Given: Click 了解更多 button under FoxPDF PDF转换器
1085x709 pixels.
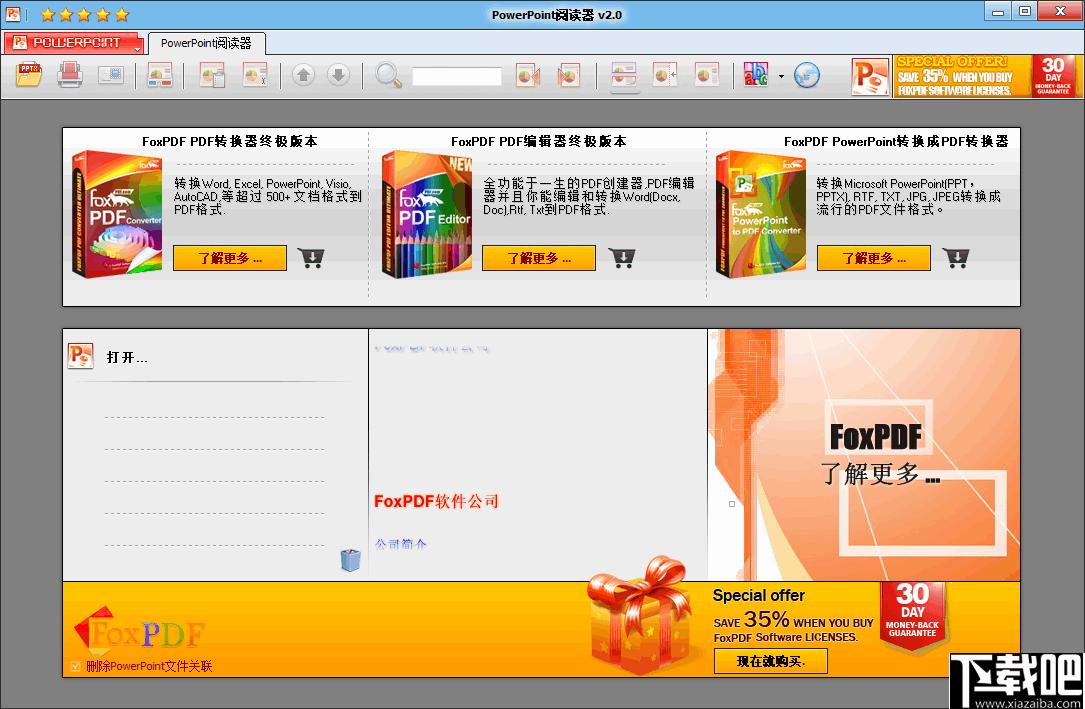Looking at the screenshot, I should tap(230, 258).
